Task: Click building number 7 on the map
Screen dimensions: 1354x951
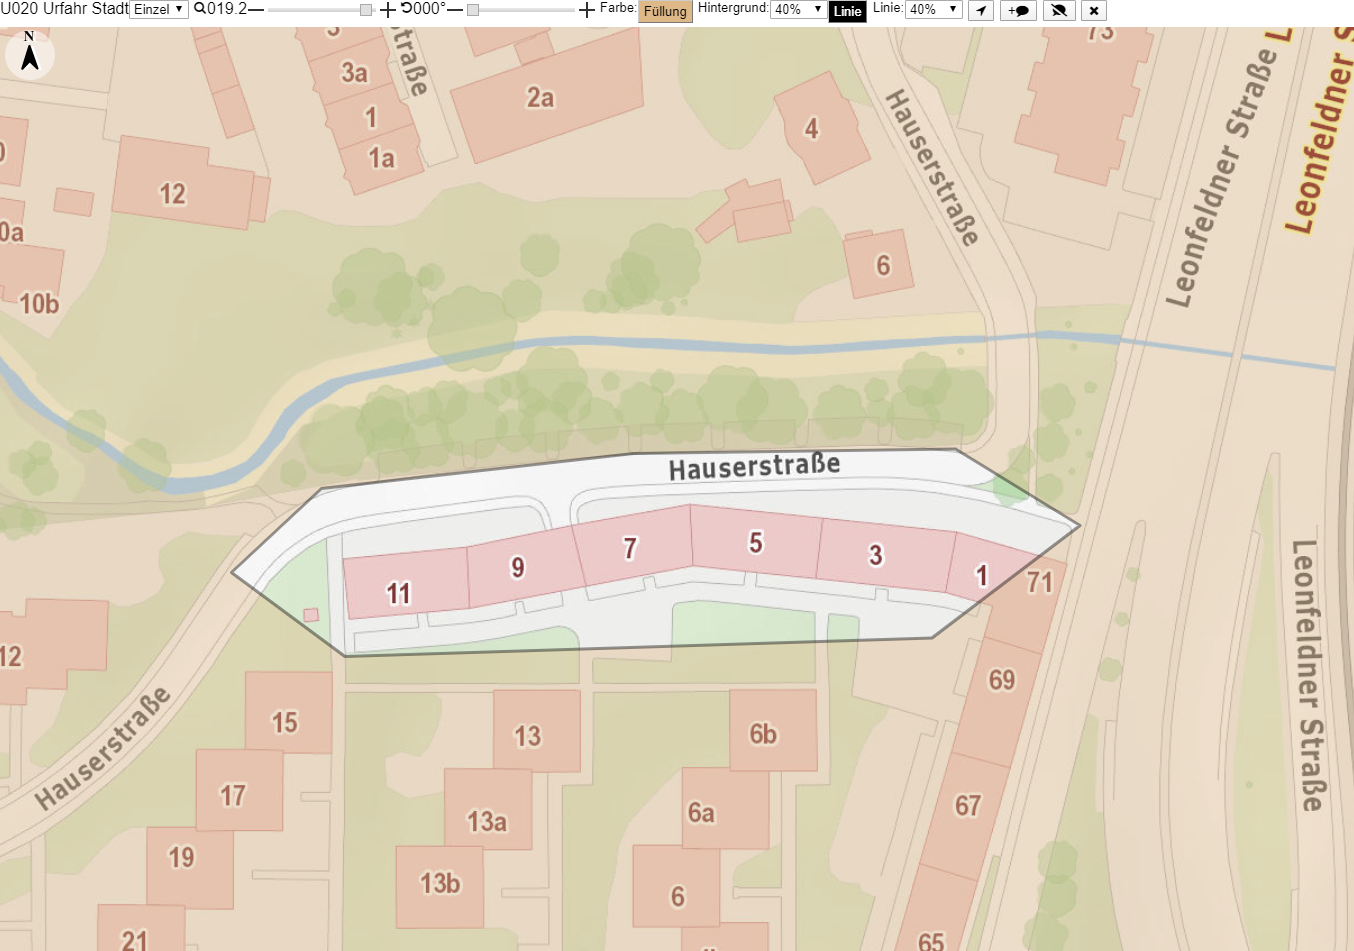Action: pyautogui.click(x=630, y=548)
